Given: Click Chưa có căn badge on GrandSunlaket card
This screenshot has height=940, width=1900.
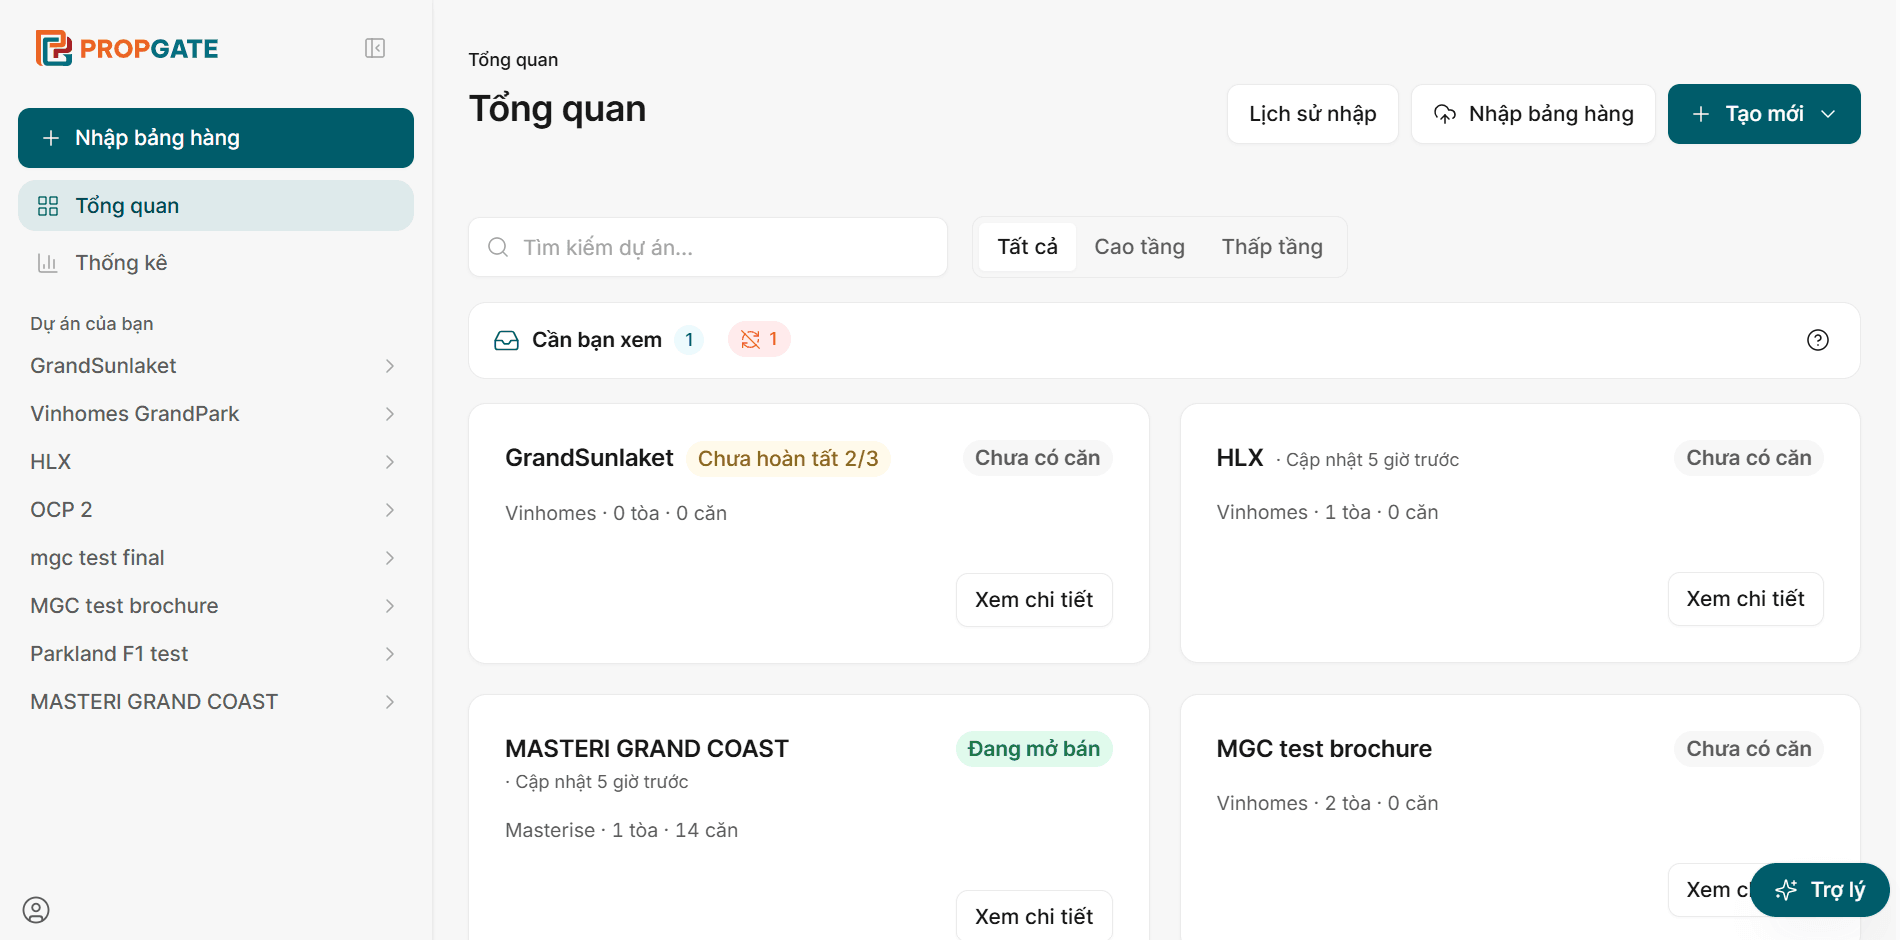Looking at the screenshot, I should coord(1037,458).
